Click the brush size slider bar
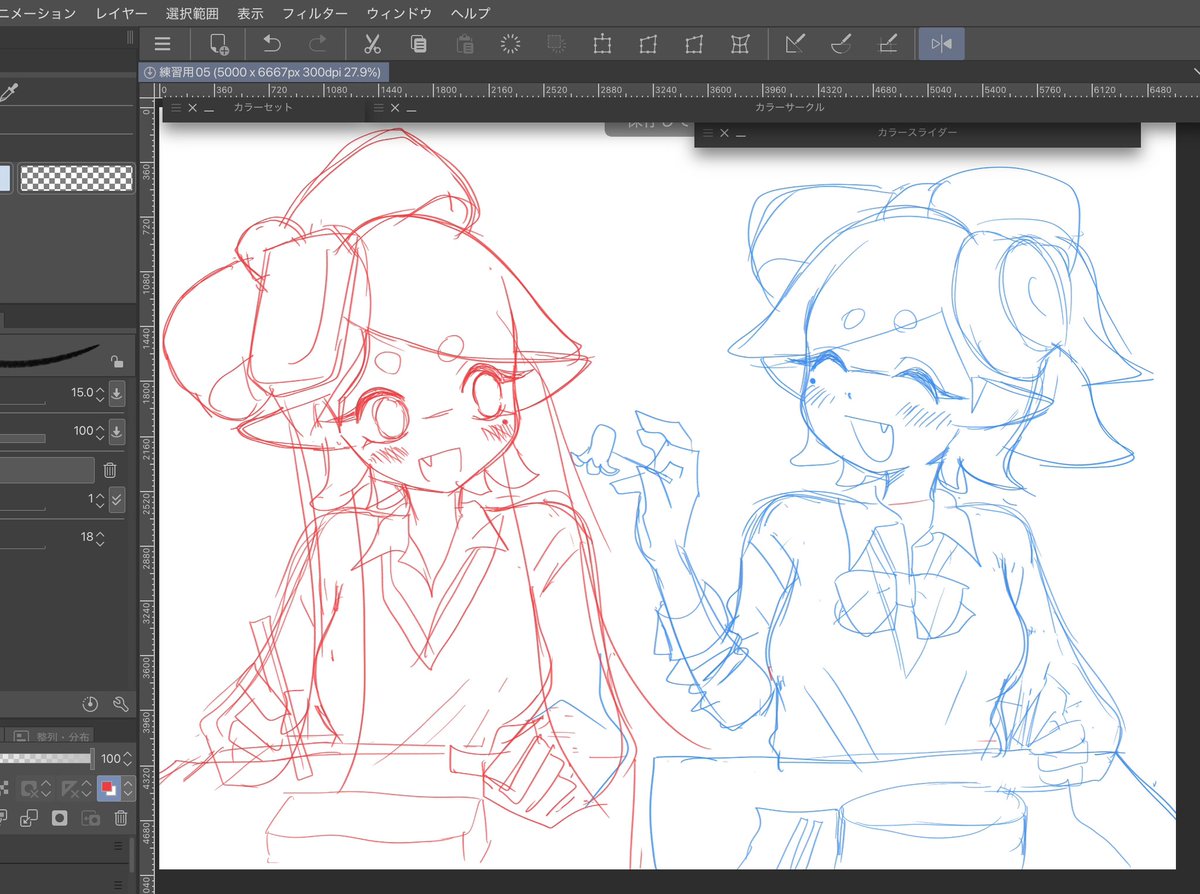Screen dimensions: 1200x894 [x=23, y=403]
